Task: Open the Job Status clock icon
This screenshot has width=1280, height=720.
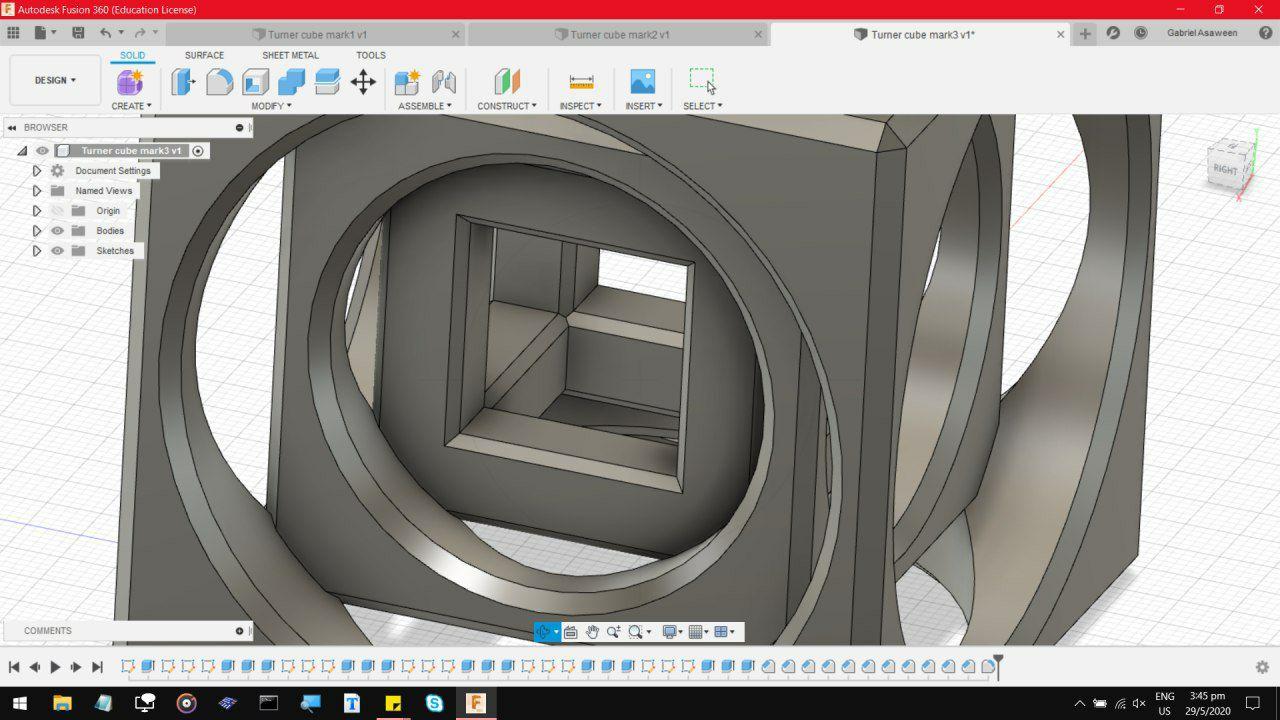Action: pos(1141,33)
